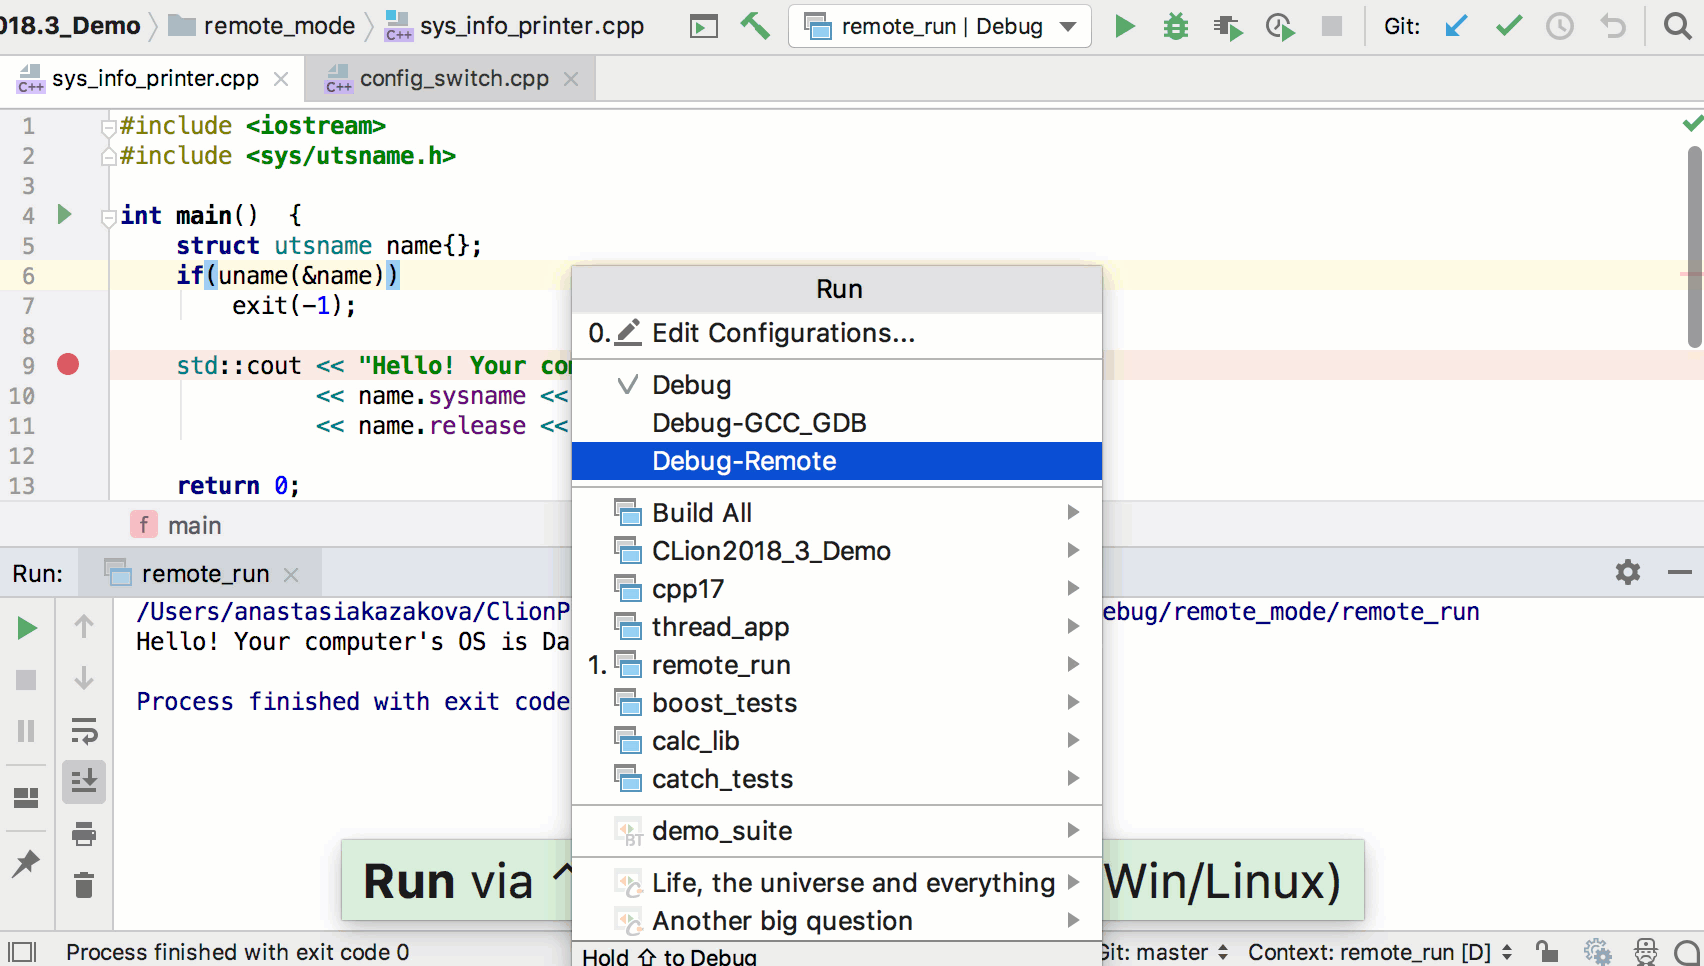Click the green Run button in toolbar
This screenshot has width=1704, height=966.
tap(1125, 26)
